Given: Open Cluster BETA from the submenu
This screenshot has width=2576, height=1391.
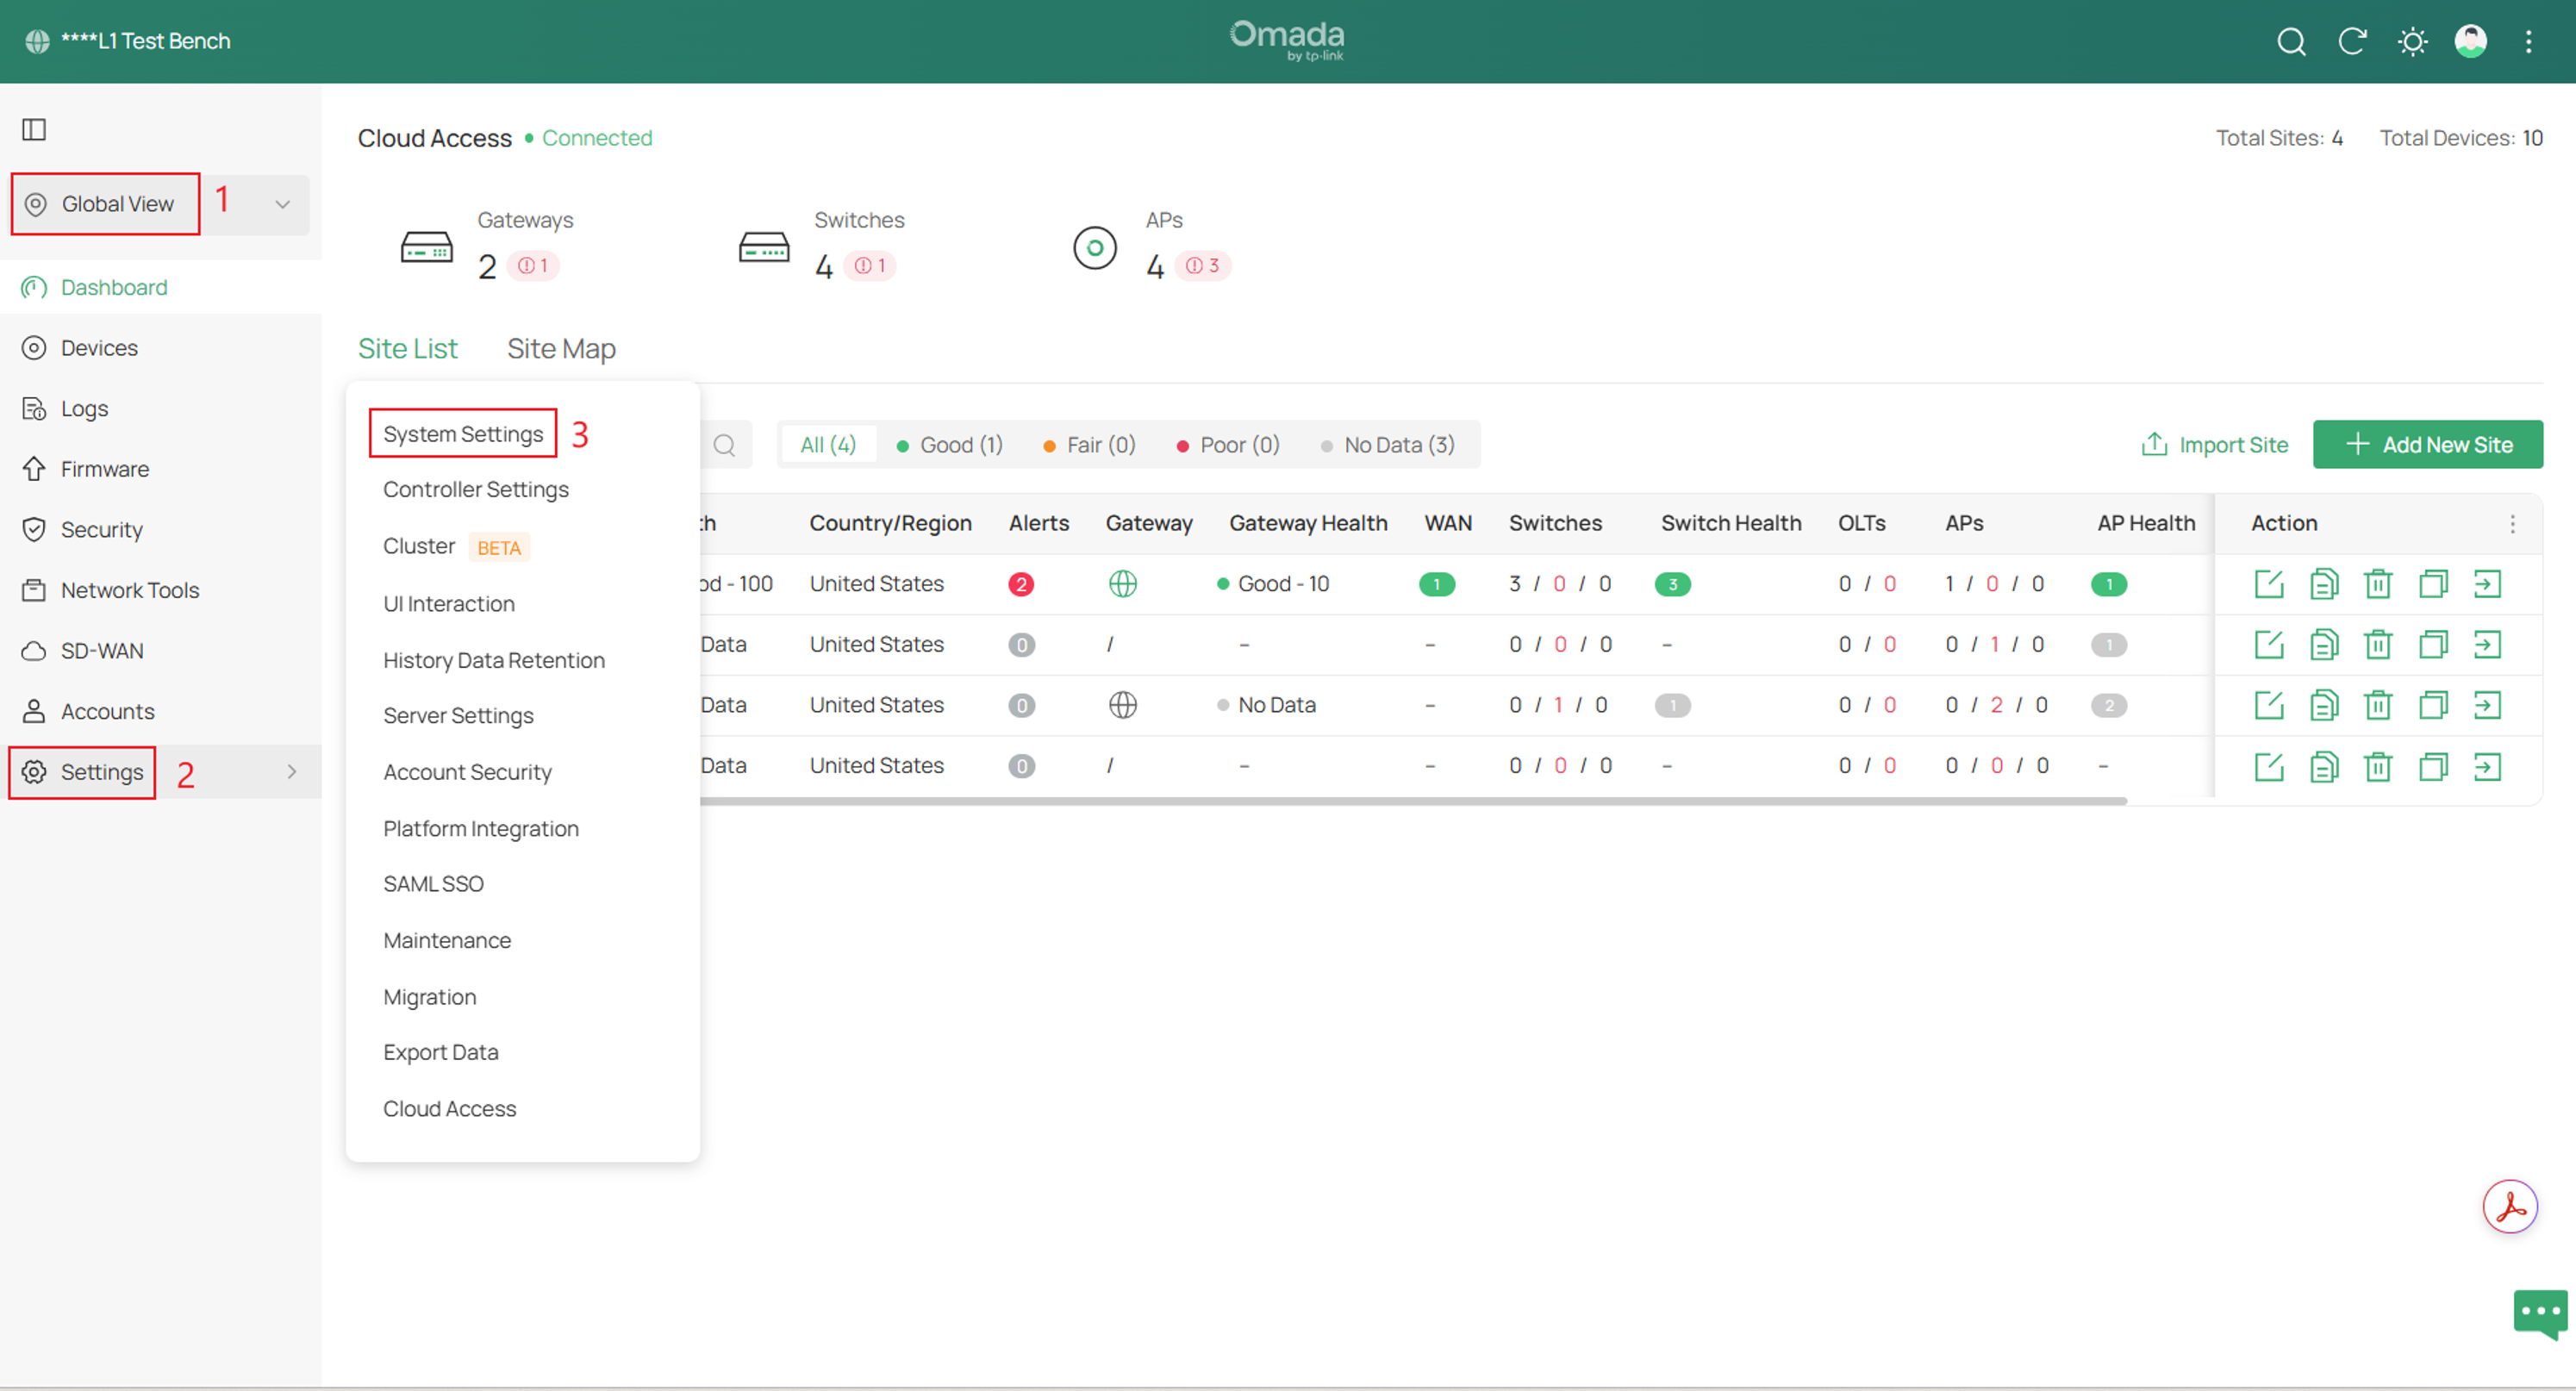Looking at the screenshot, I should (455, 547).
